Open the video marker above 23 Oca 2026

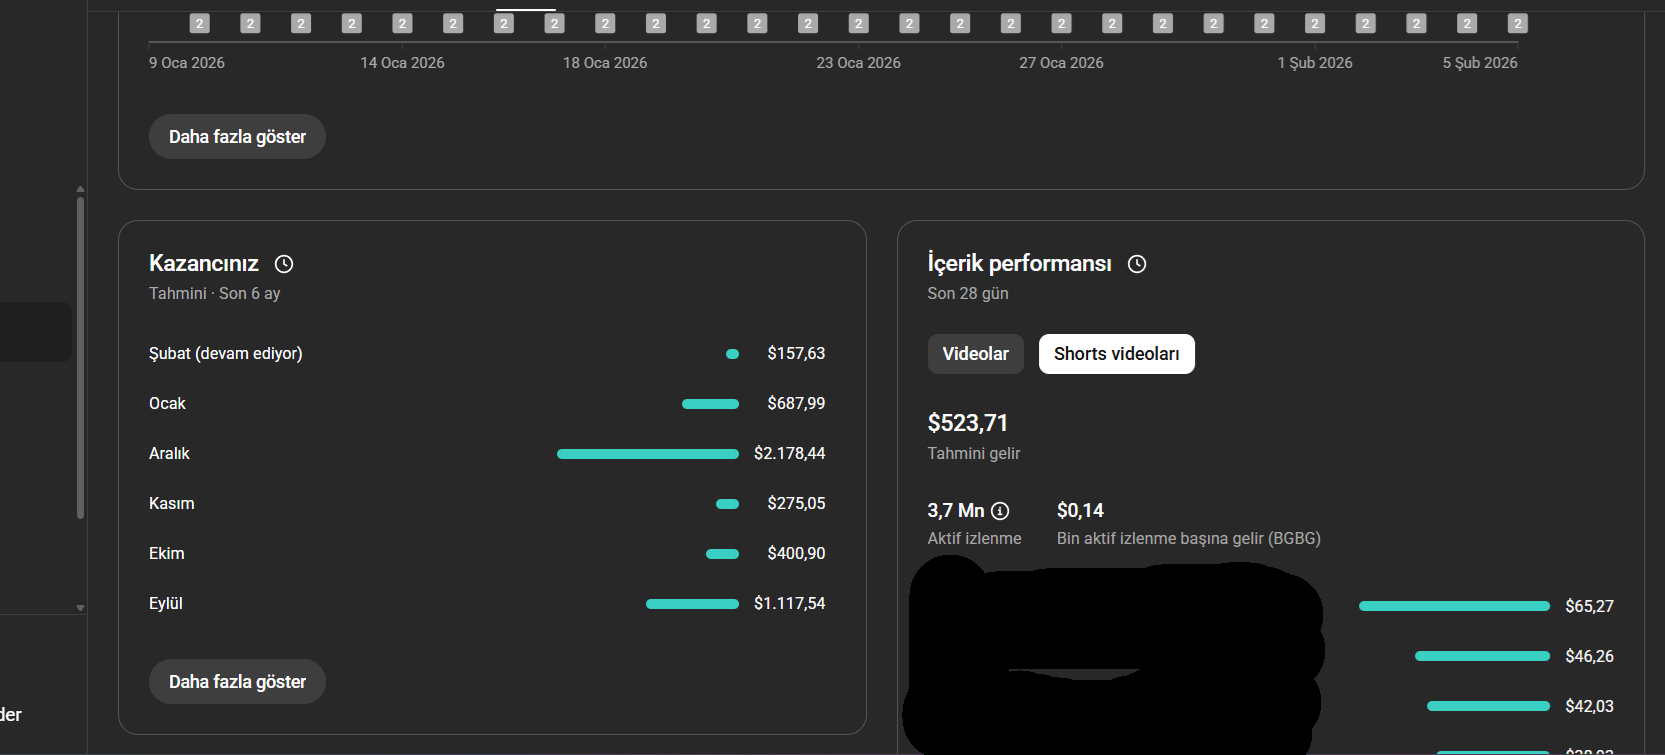tap(858, 23)
